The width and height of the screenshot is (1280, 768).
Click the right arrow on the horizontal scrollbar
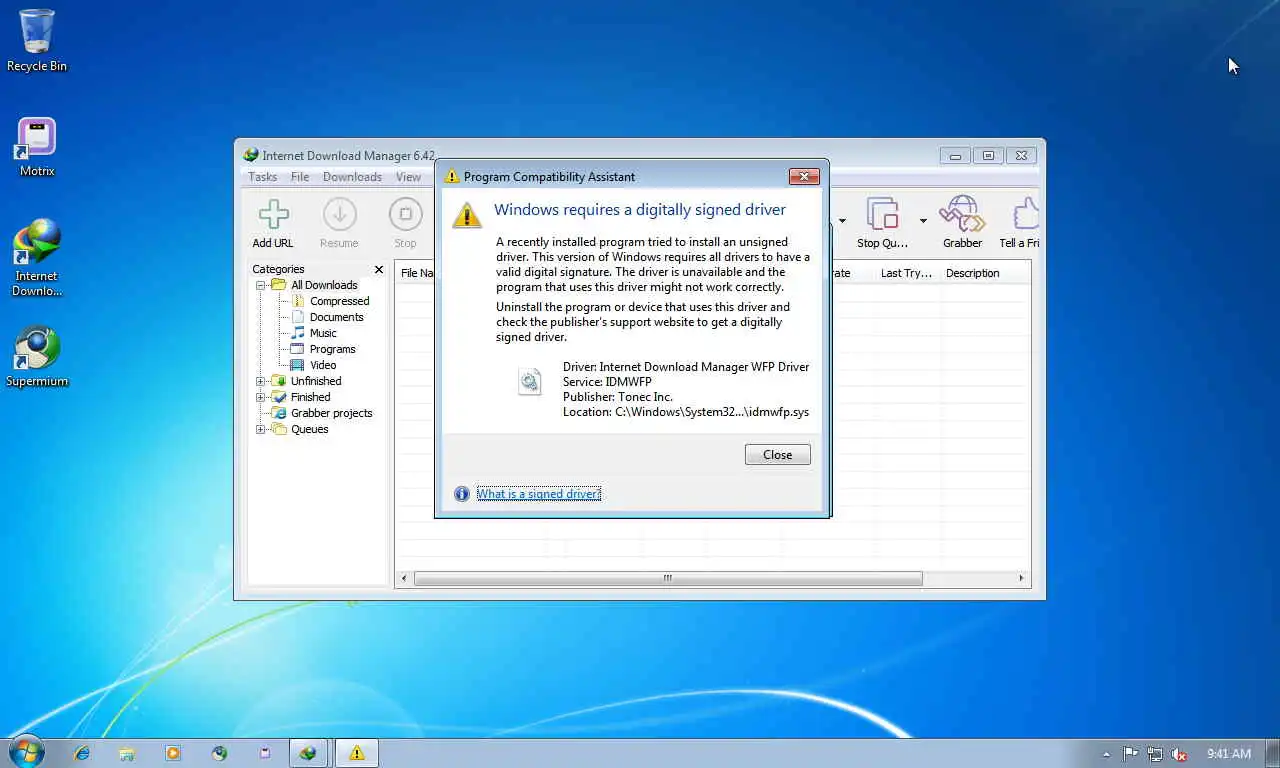pos(1021,578)
